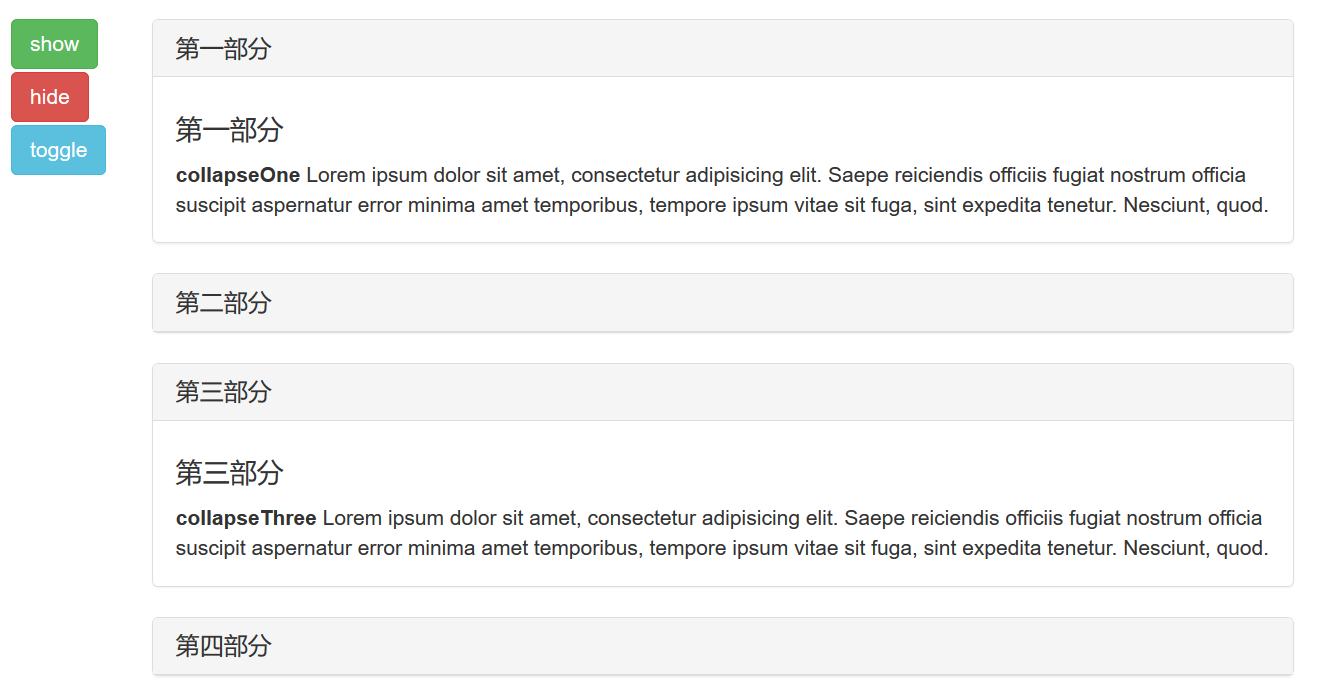This screenshot has width=1320, height=690.
Task: Collapse the 第三部分 panel header
Action: coord(222,391)
